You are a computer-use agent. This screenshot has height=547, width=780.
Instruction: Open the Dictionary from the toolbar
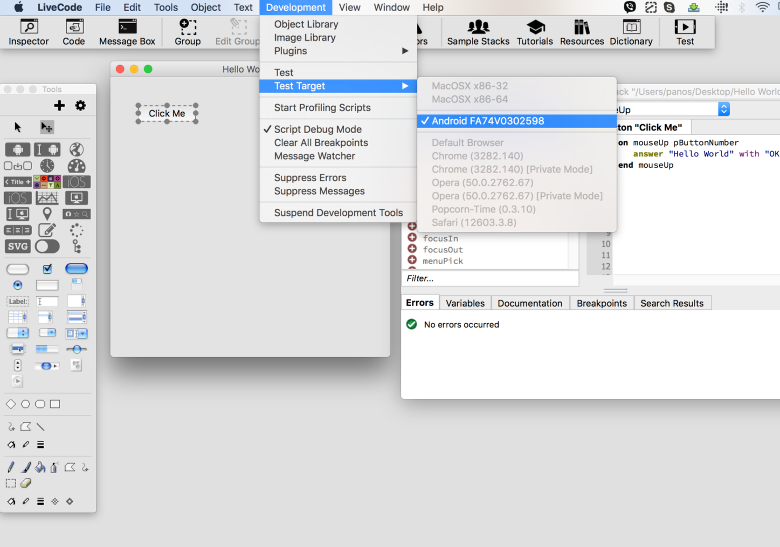pos(631,33)
